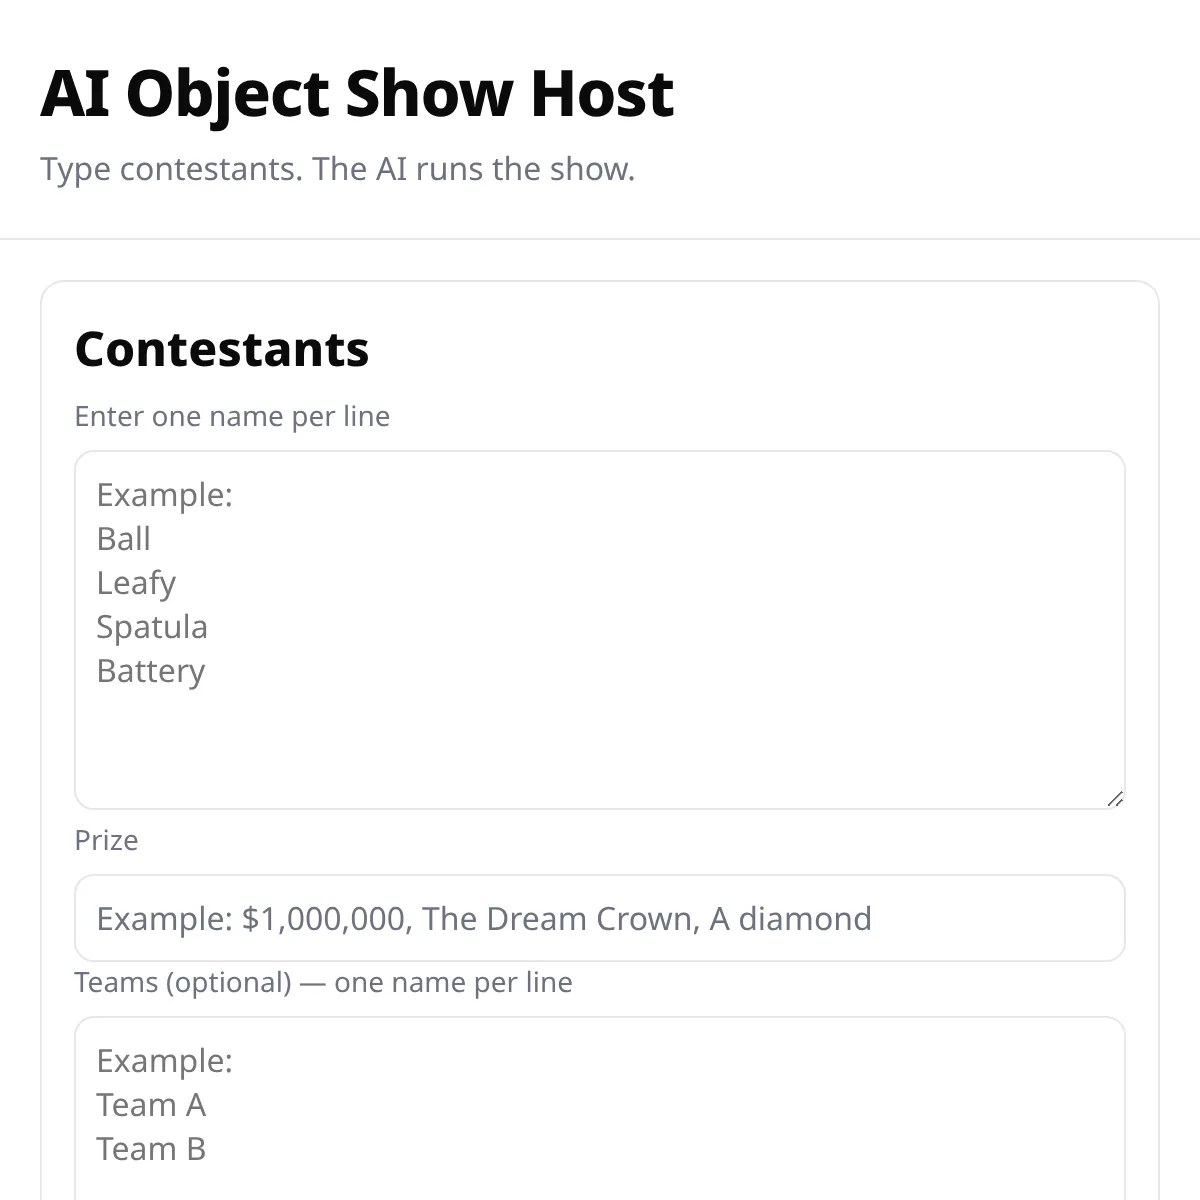
Task: Click the "Contestants" section heading
Action: (x=222, y=349)
